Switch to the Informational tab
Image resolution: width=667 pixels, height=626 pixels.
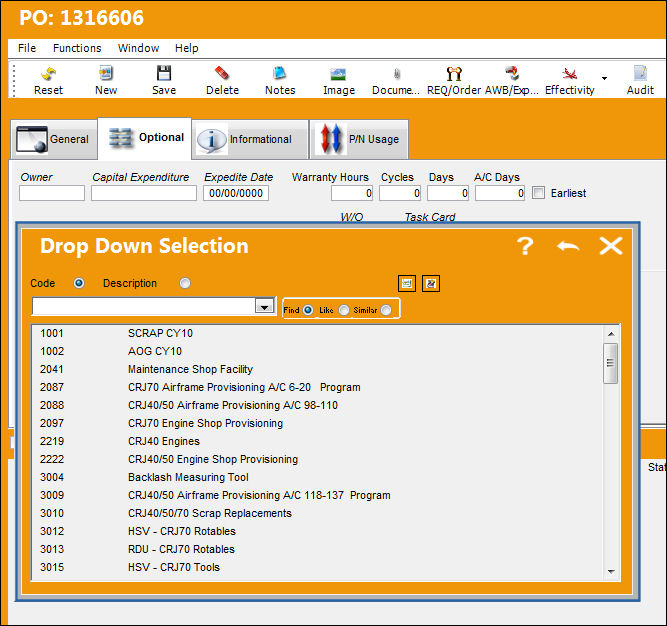[x=250, y=139]
